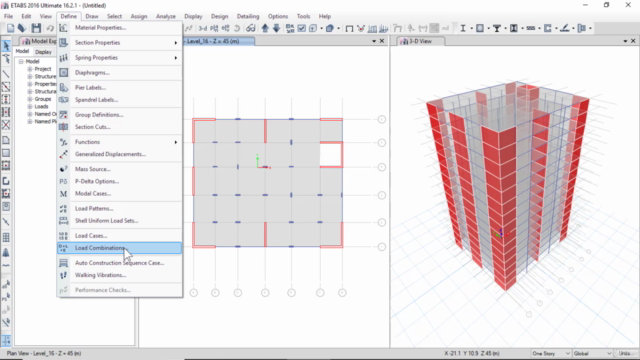This screenshot has width=640, height=360.
Task: Set 3-d view toolbar button
Action: click(202, 28)
